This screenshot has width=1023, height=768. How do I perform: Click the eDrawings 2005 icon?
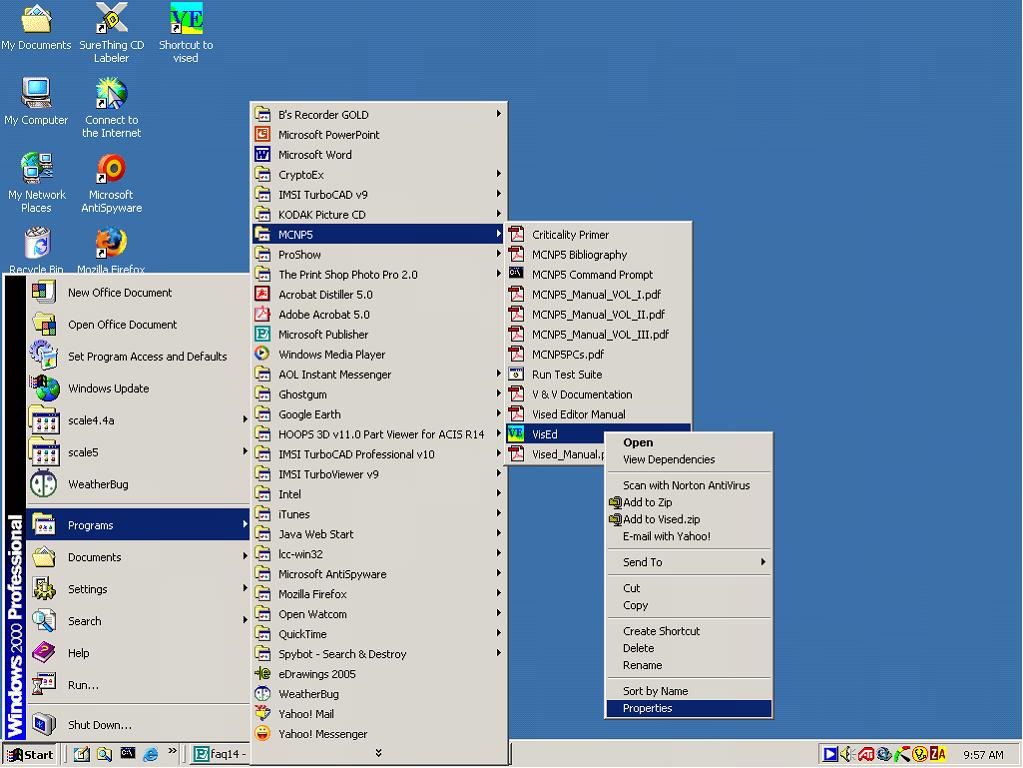[x=262, y=674]
